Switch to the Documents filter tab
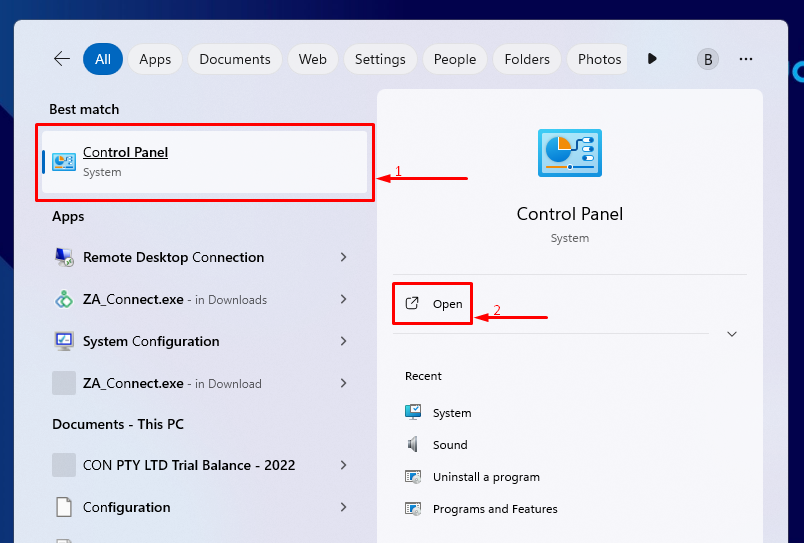Image resolution: width=804 pixels, height=543 pixels. pyautogui.click(x=235, y=59)
